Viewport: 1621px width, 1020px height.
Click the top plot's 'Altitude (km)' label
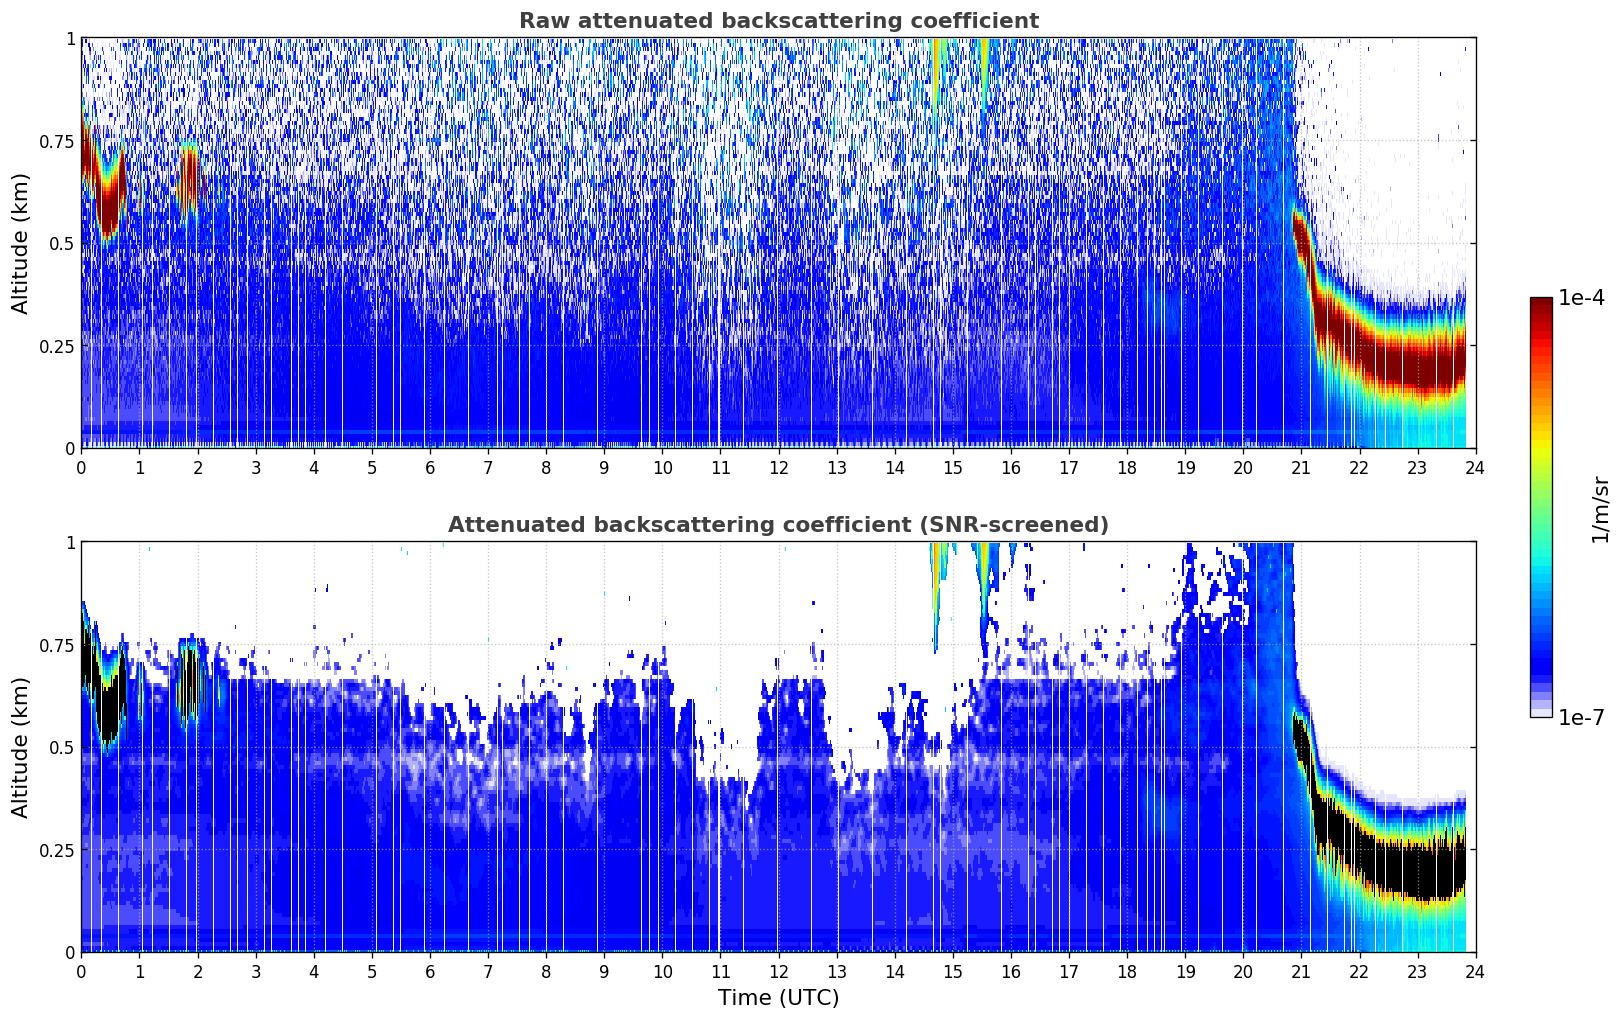(21, 243)
